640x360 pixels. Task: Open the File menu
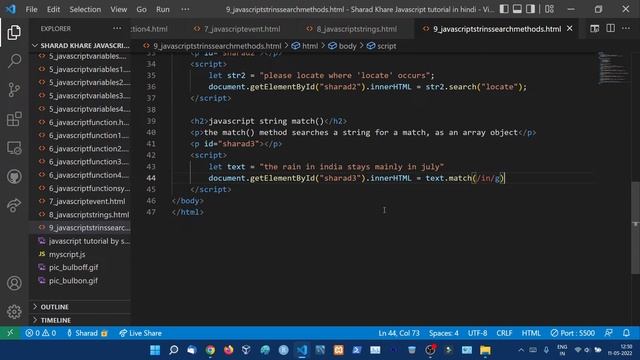[x=31, y=9]
